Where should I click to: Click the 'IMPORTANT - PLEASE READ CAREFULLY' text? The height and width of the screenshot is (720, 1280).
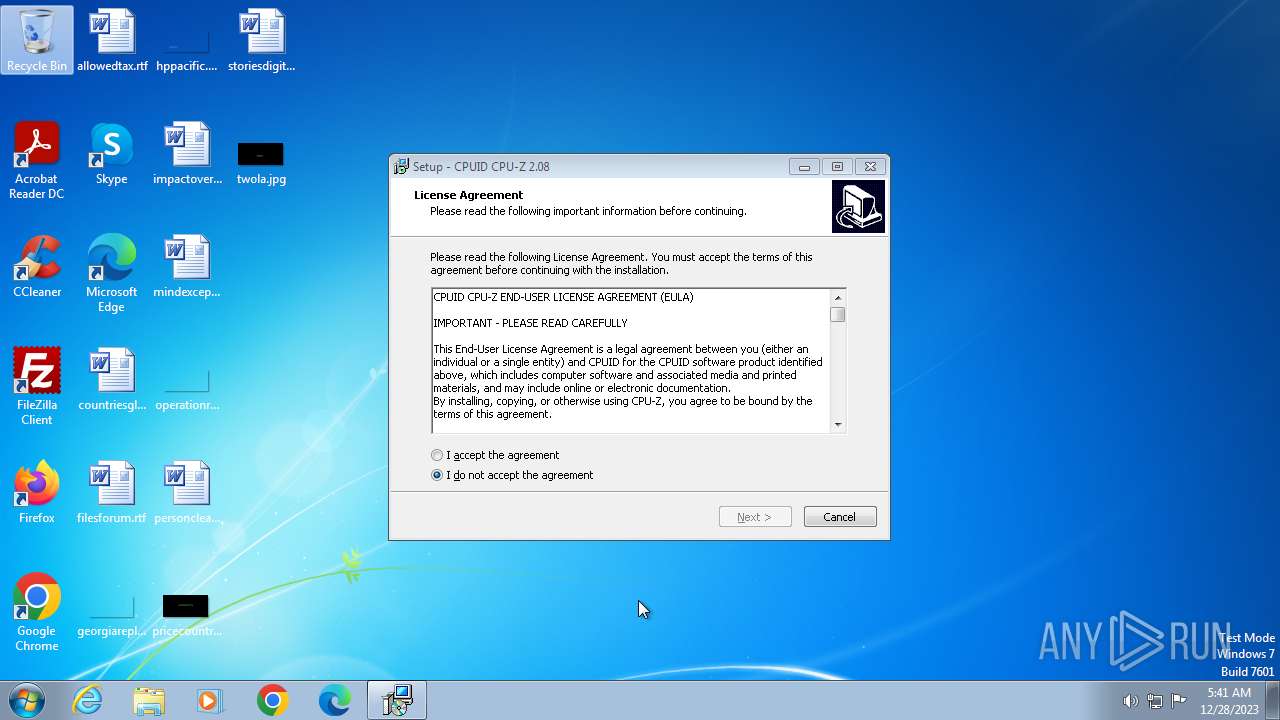point(530,323)
